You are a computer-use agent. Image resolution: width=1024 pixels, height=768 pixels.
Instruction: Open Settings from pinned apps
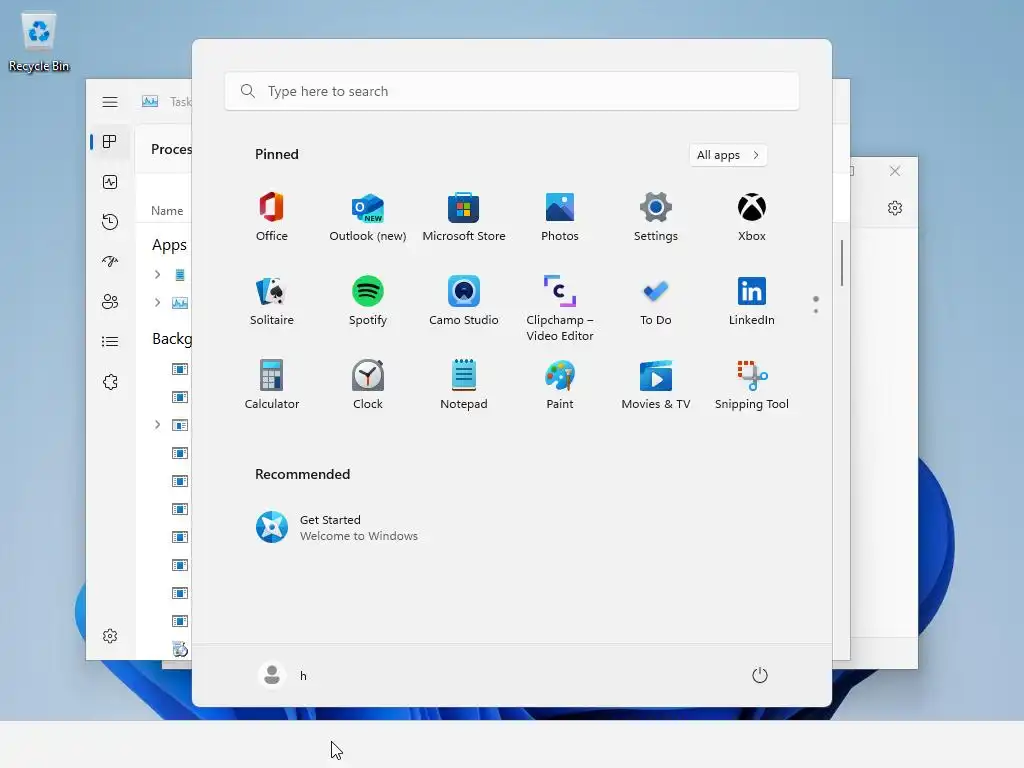tap(656, 217)
